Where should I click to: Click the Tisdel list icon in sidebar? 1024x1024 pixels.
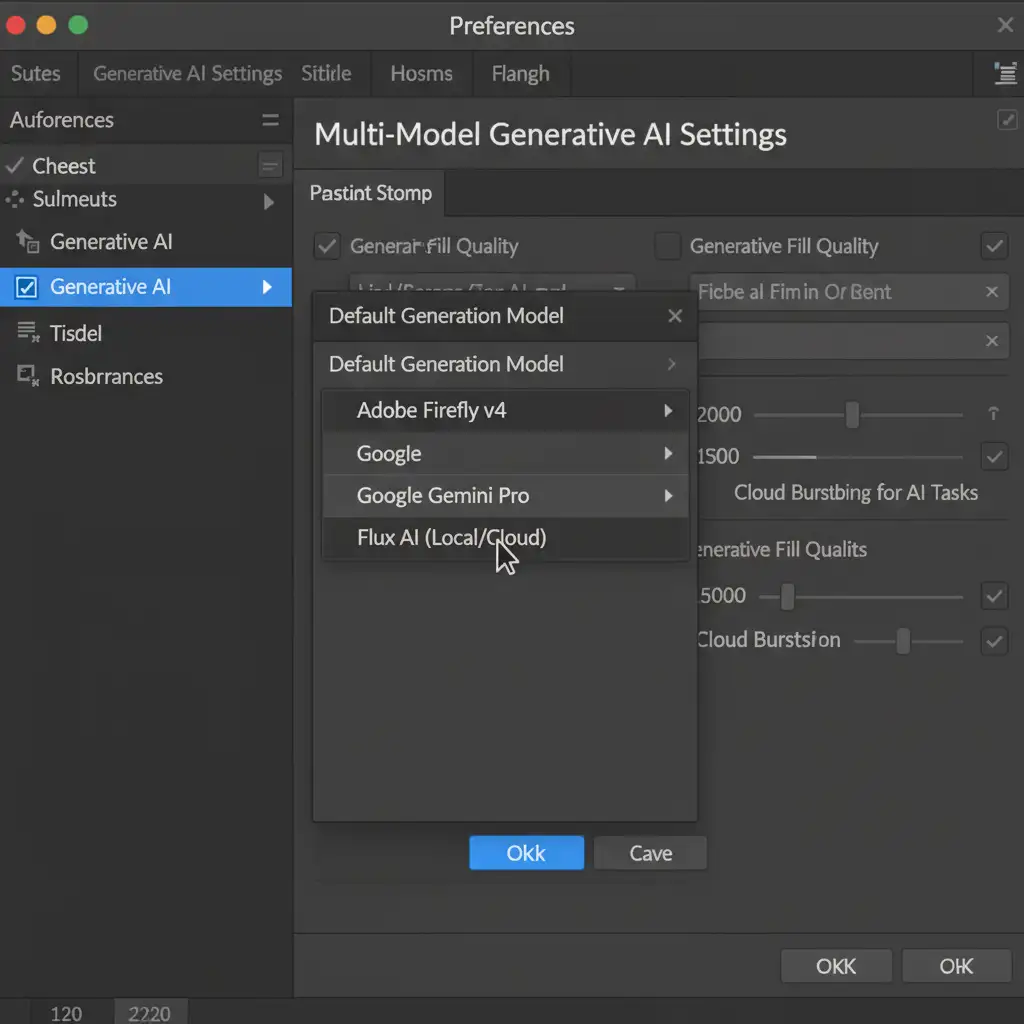pyautogui.click(x=27, y=333)
